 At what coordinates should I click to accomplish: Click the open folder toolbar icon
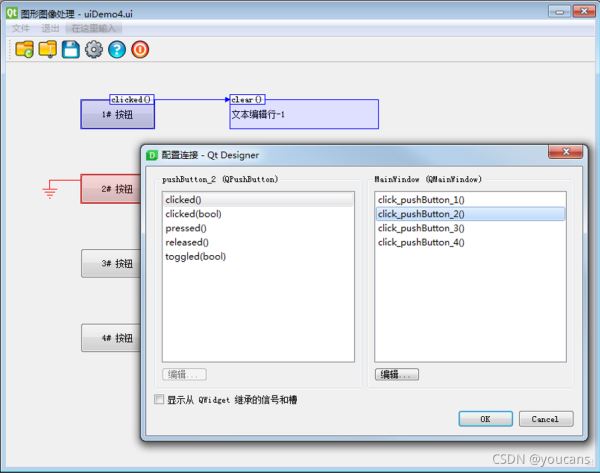[24, 49]
